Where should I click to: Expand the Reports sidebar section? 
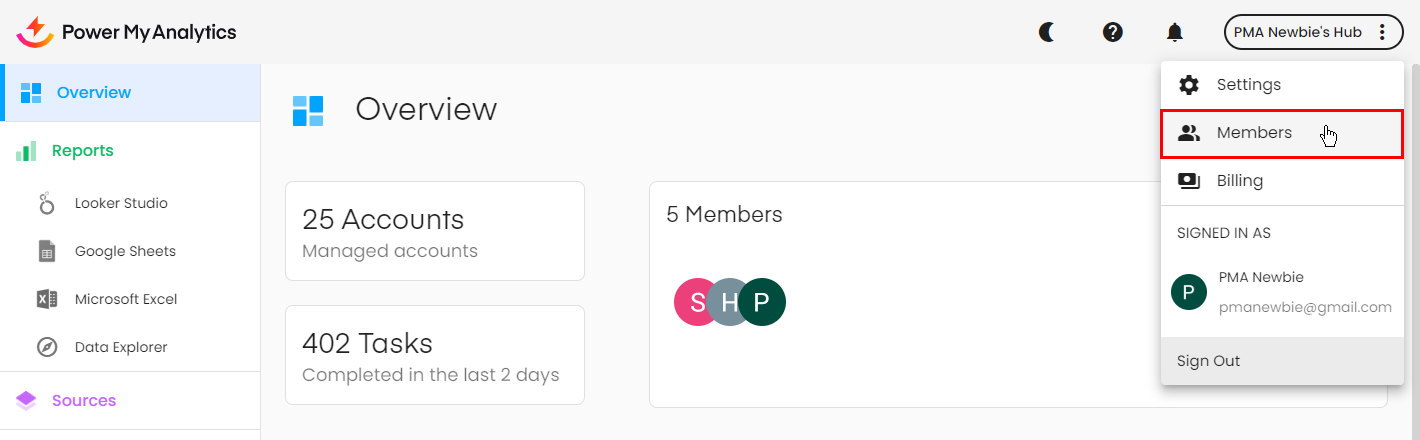[82, 151]
